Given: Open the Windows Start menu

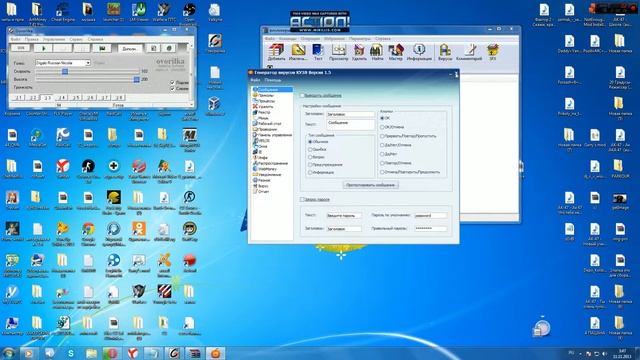Looking at the screenshot, I should coord(8,353).
